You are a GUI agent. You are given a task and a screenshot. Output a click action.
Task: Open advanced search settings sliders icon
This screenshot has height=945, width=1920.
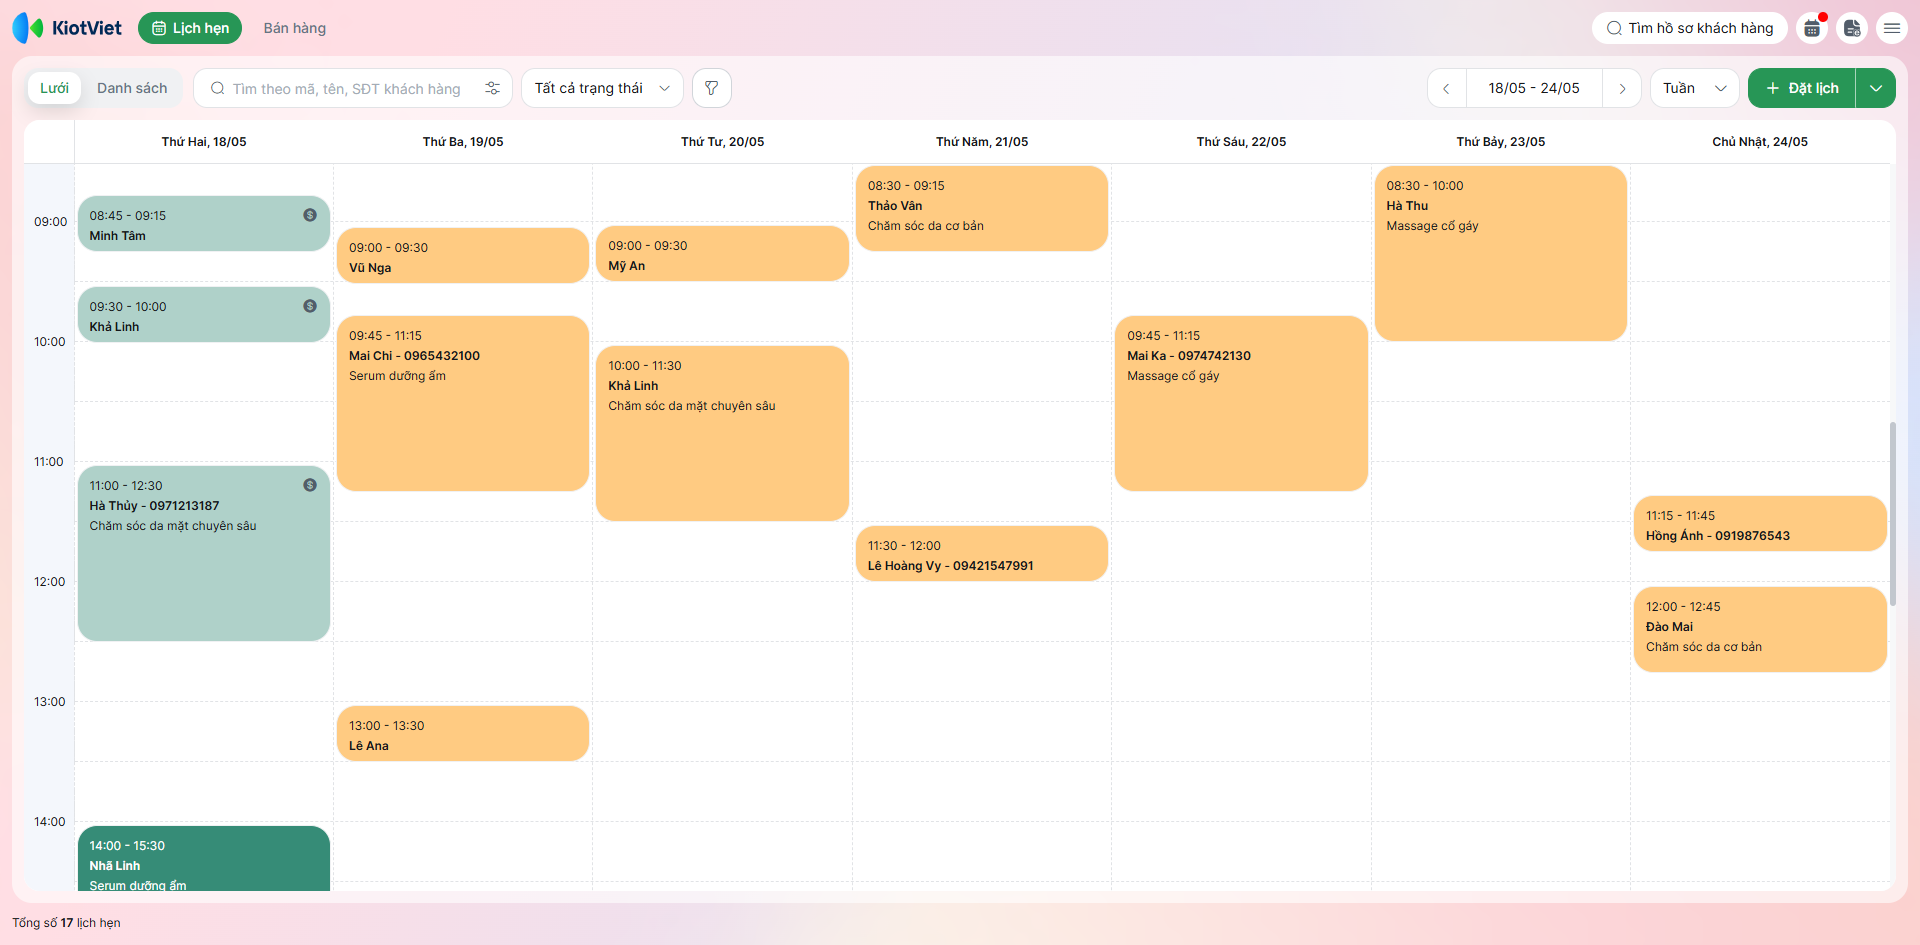point(492,88)
